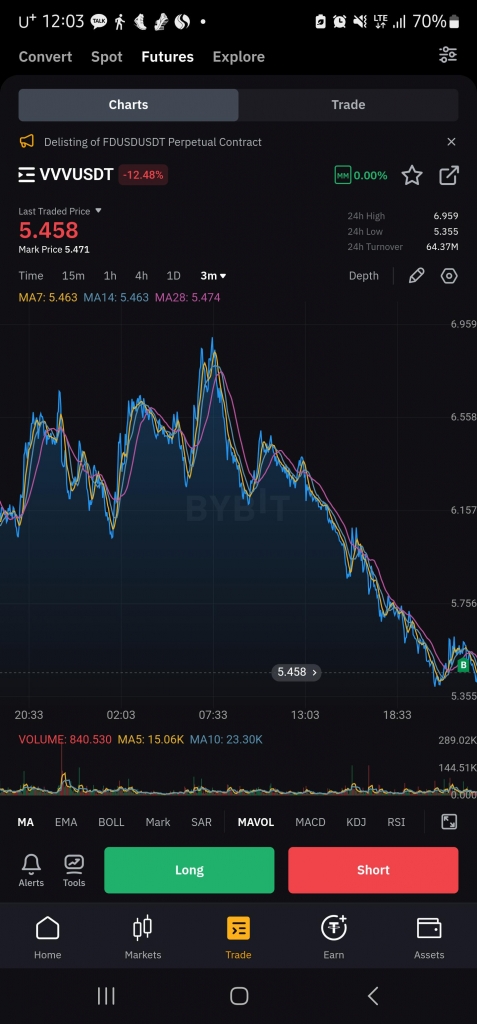This screenshot has width=477, height=1024.
Task: Open the Explore section
Action: coord(238,57)
